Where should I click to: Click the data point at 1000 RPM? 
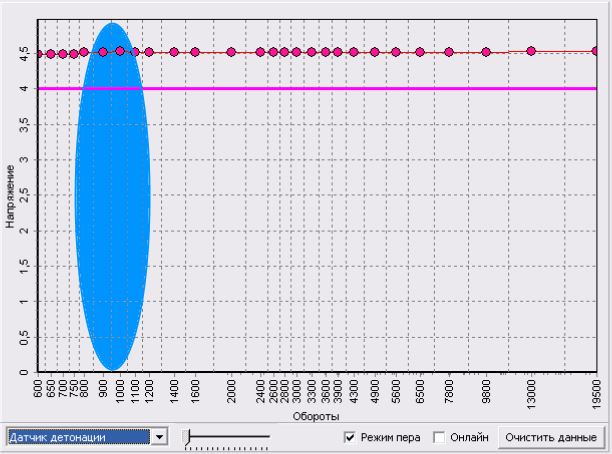tap(120, 51)
